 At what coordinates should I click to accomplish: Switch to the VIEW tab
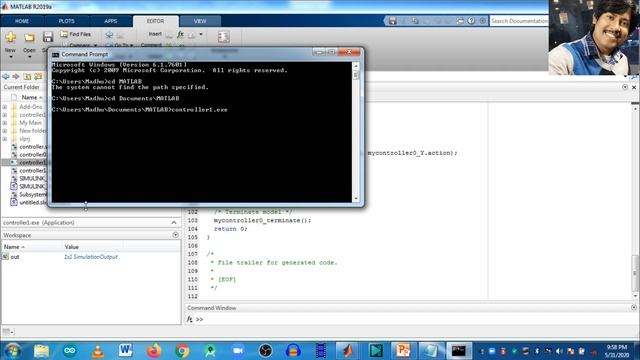click(x=200, y=21)
